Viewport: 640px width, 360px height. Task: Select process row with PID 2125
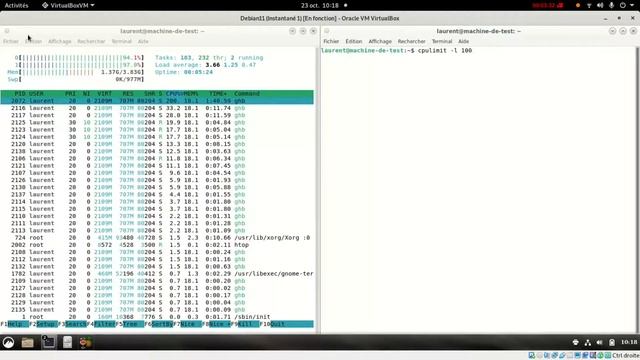click(157, 122)
